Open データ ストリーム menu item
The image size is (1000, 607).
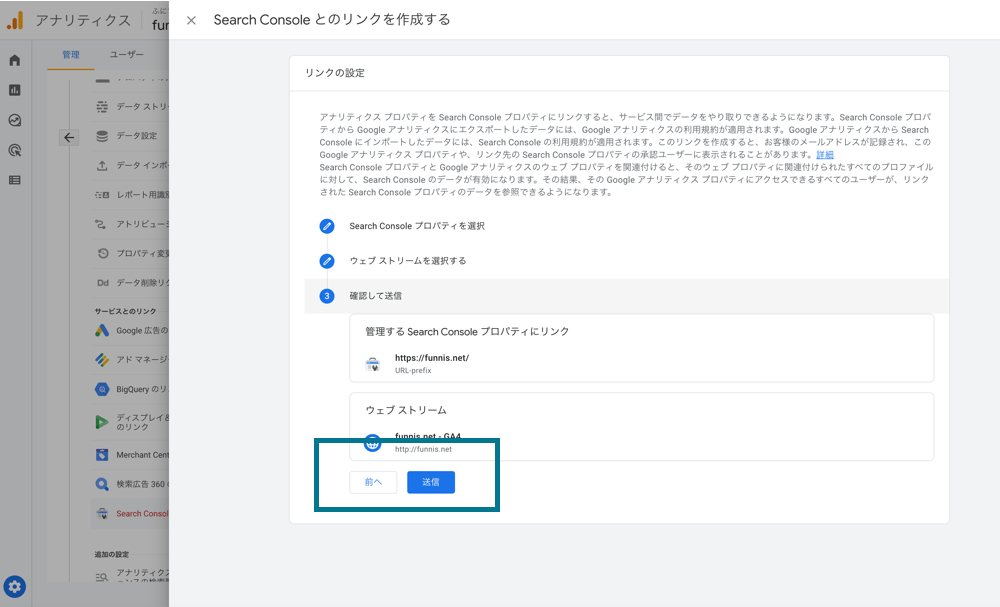pyautogui.click(x=132, y=106)
